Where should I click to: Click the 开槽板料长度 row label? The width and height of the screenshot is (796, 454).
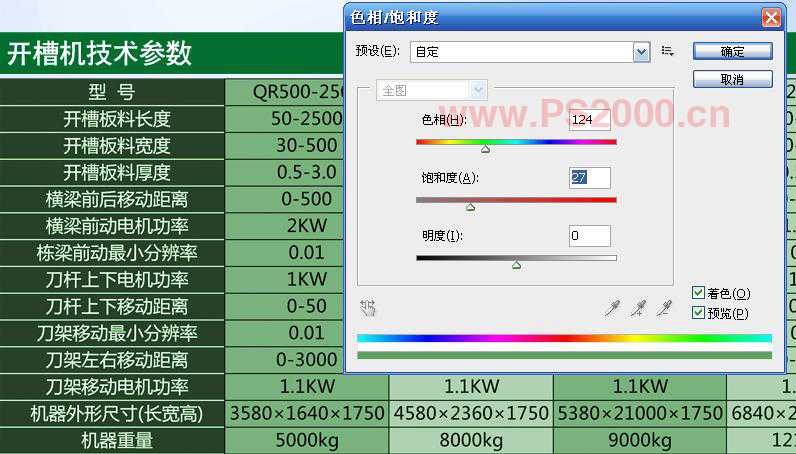pos(117,119)
